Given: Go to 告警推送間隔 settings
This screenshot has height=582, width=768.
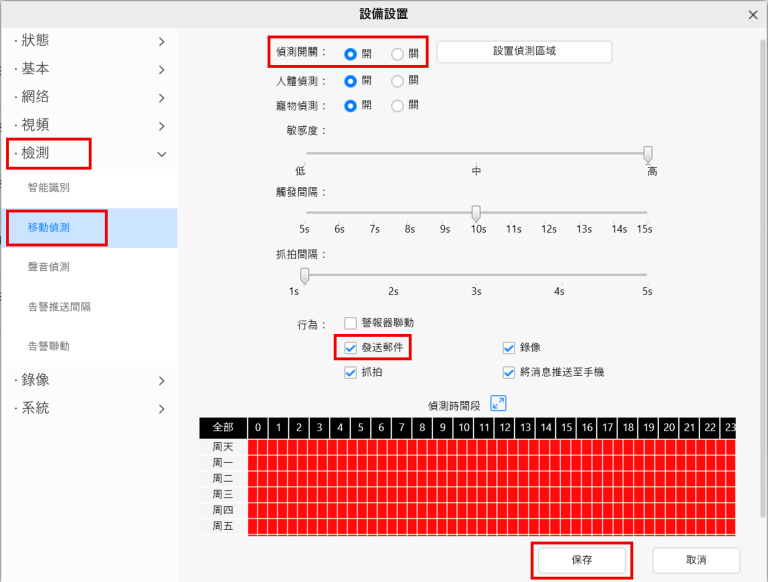Looking at the screenshot, I should 59,306.
